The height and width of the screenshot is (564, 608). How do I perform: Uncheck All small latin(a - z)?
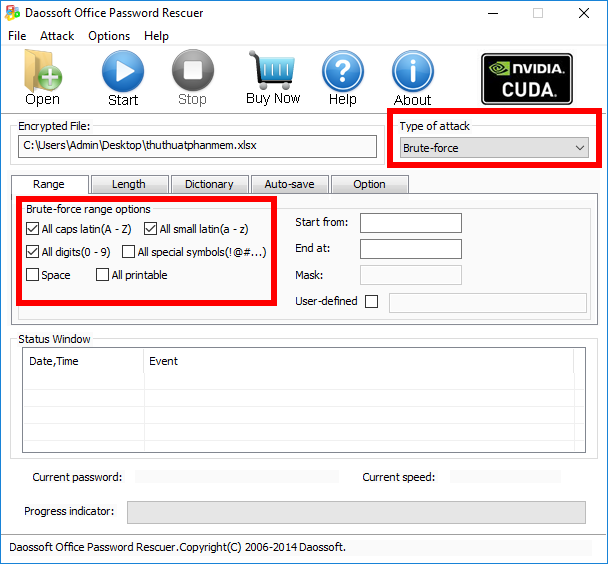[150, 229]
